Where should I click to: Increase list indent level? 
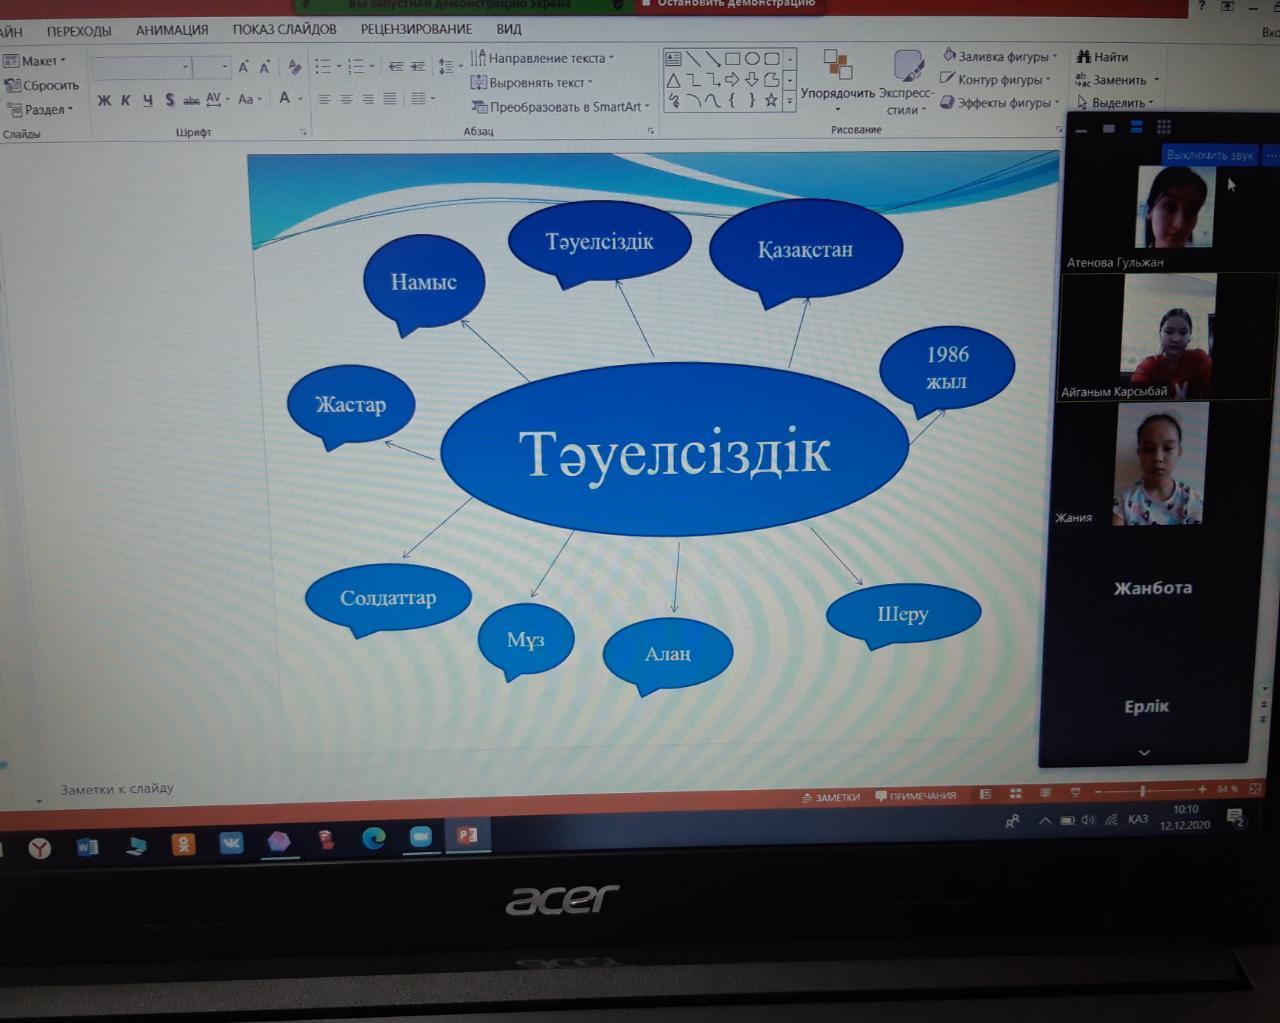point(418,67)
